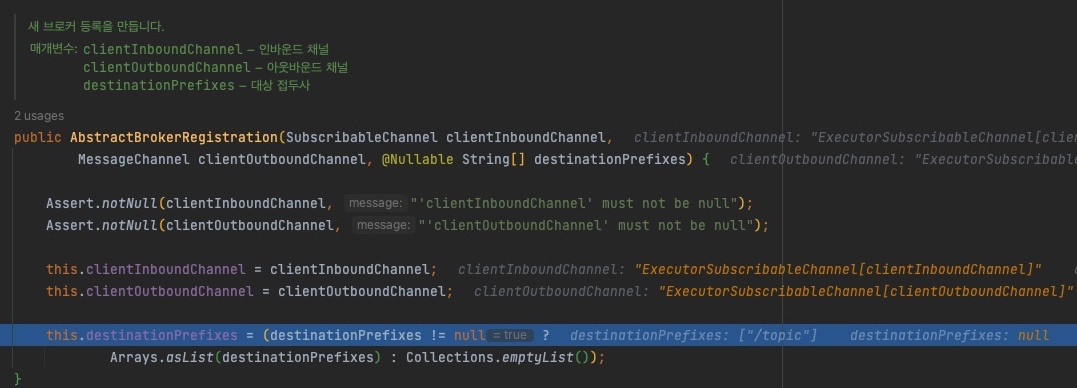Image resolution: width=1077 pixels, height=388 pixels.
Task: Click the MessageChannel parameter type
Action: (133, 159)
